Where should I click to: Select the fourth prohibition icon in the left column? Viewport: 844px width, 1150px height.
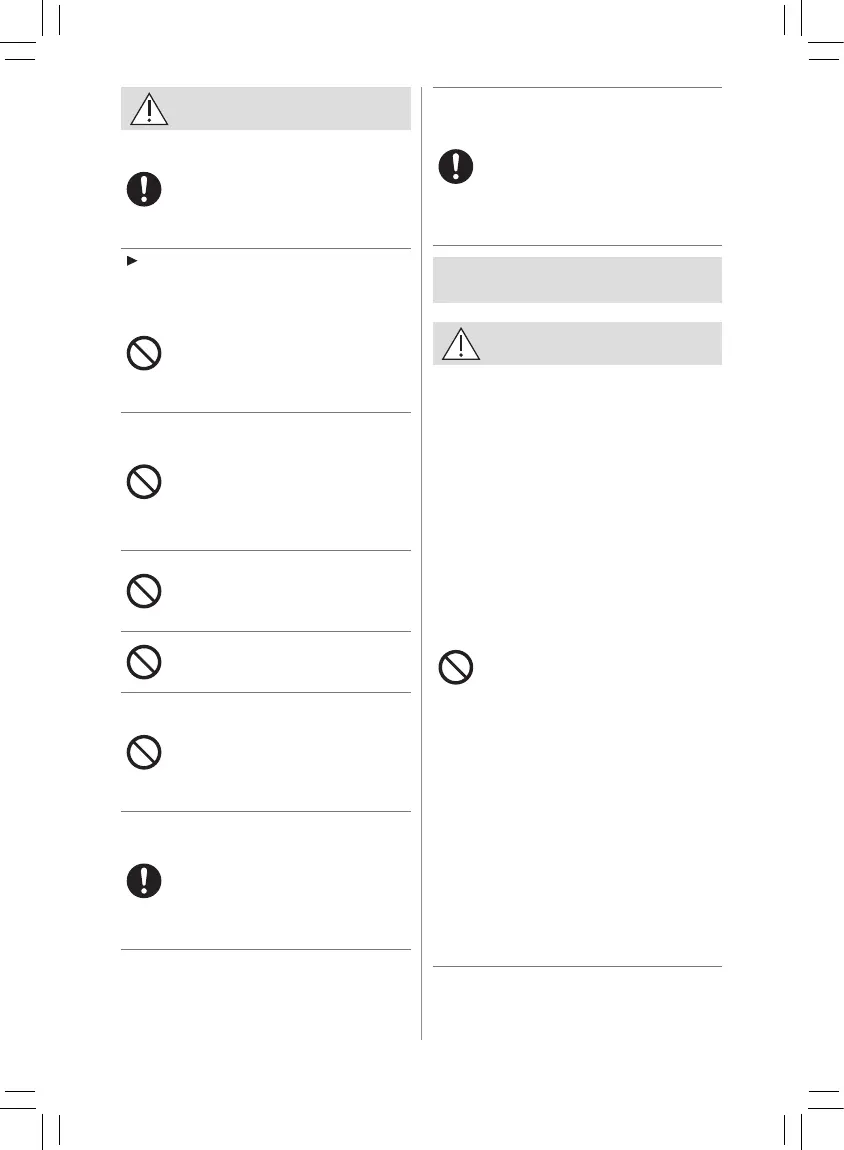click(144, 662)
